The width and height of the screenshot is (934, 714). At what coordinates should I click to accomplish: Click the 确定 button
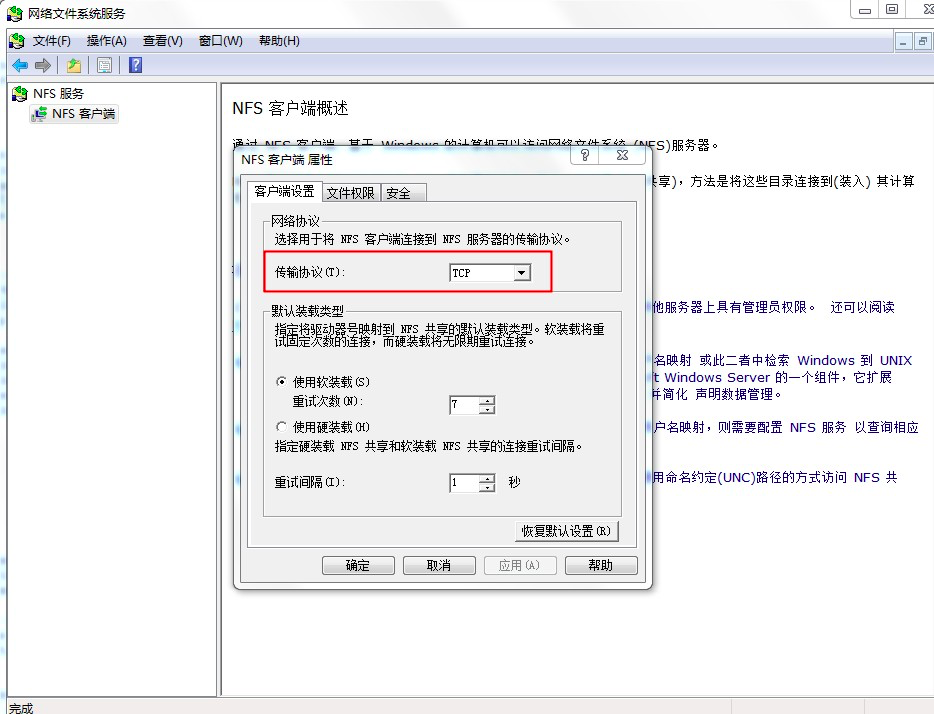pos(358,565)
